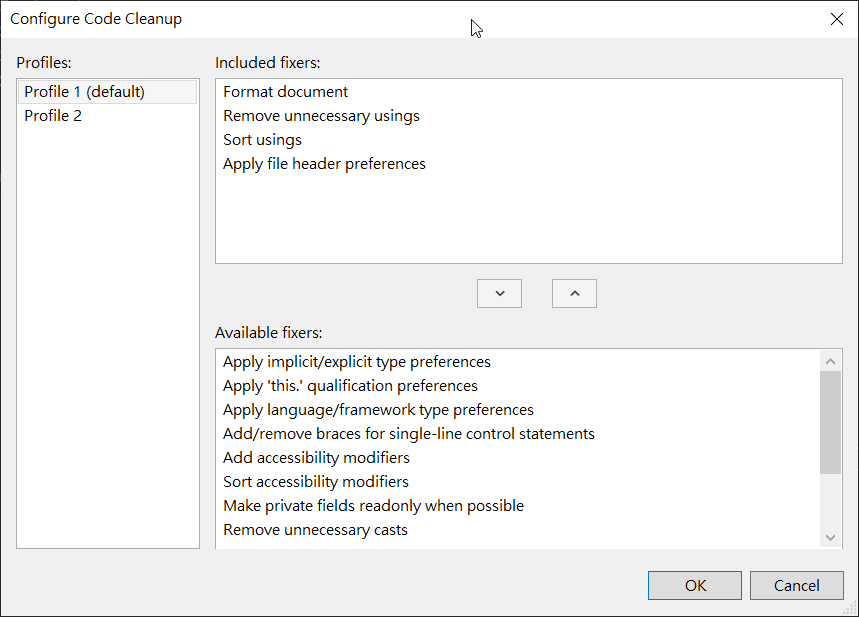Viewport: 859px width, 617px height.
Task: Select Remove unnecessary casts fixer
Action: (315, 530)
